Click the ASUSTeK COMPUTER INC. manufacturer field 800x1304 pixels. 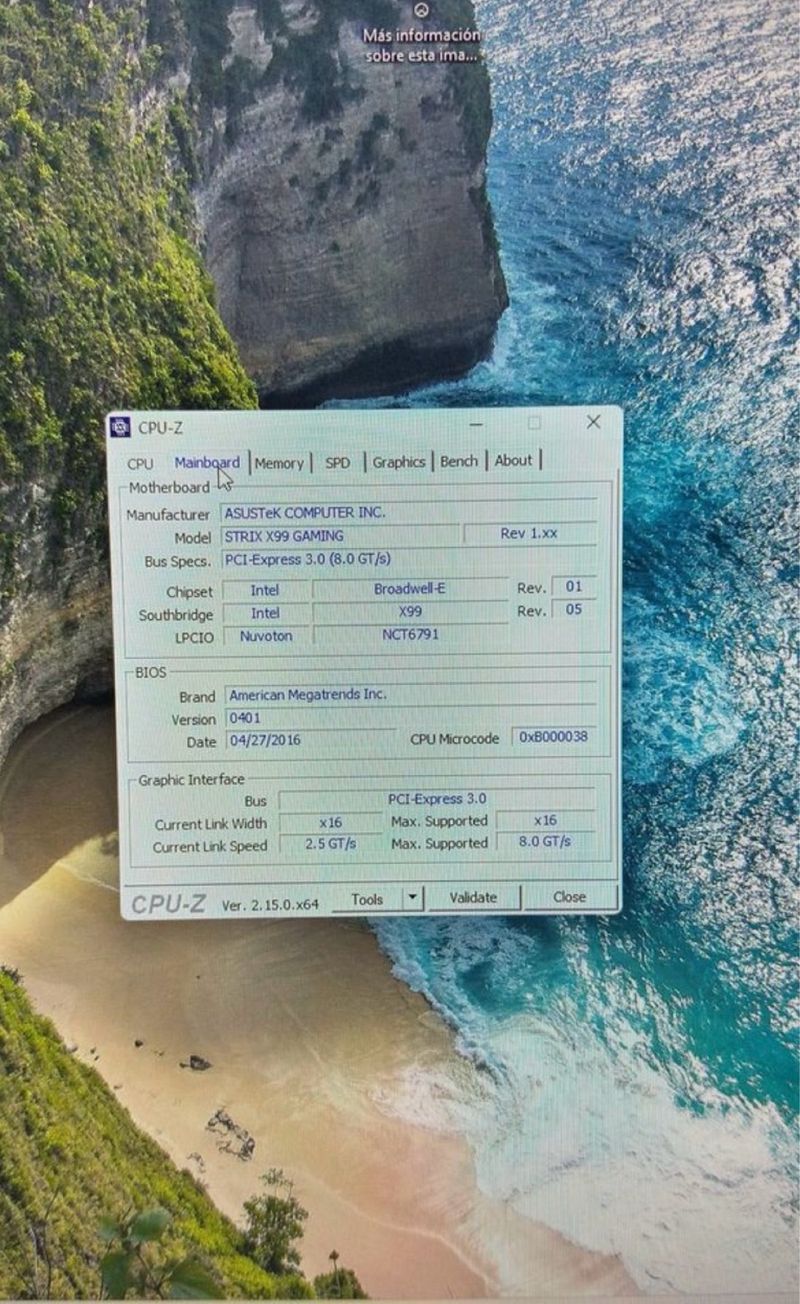[x=409, y=512]
